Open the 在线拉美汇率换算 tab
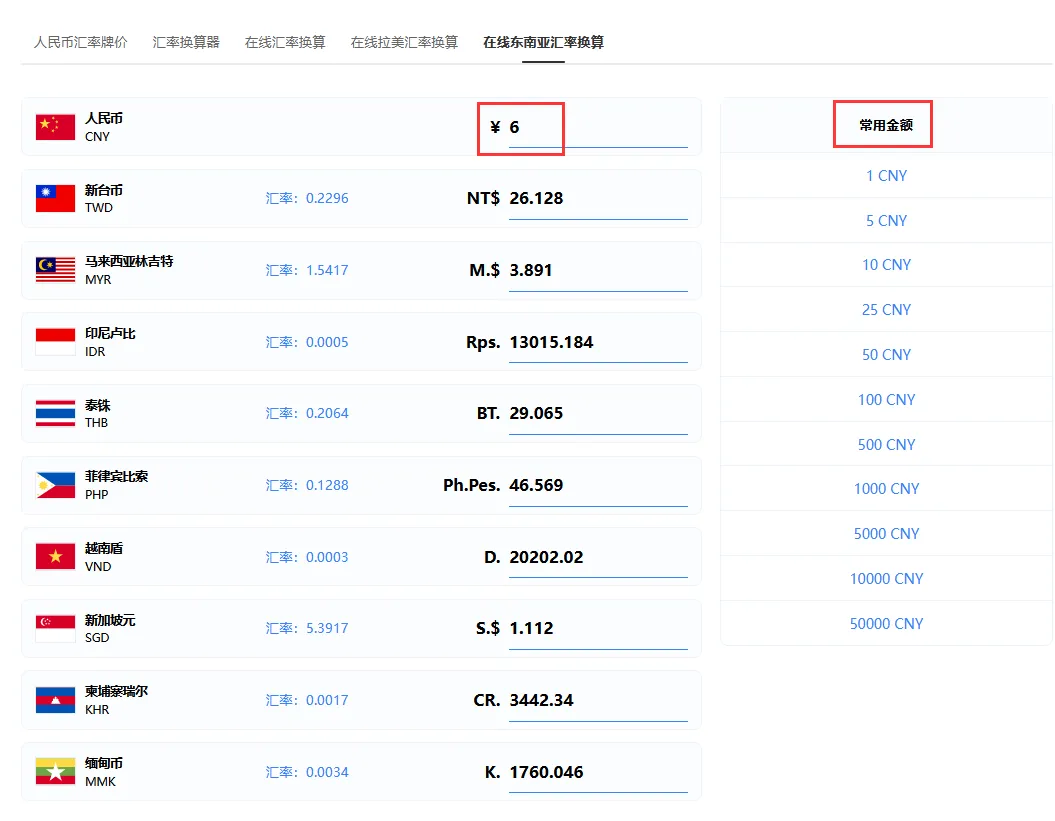This screenshot has width=1055, height=821. click(404, 42)
